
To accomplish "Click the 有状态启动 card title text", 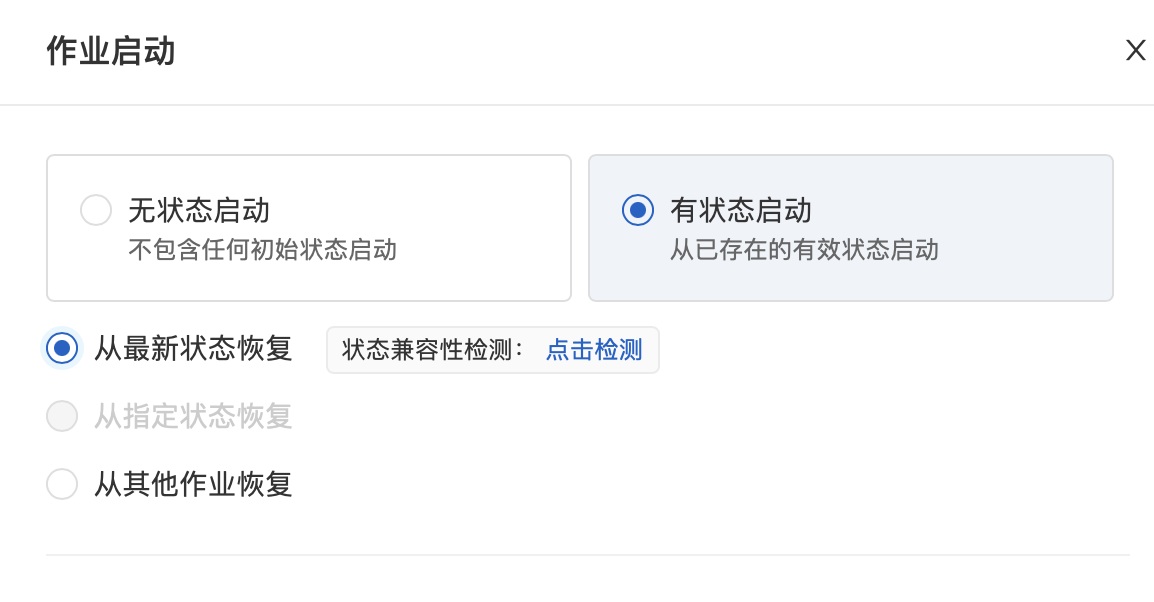I will 741,211.
